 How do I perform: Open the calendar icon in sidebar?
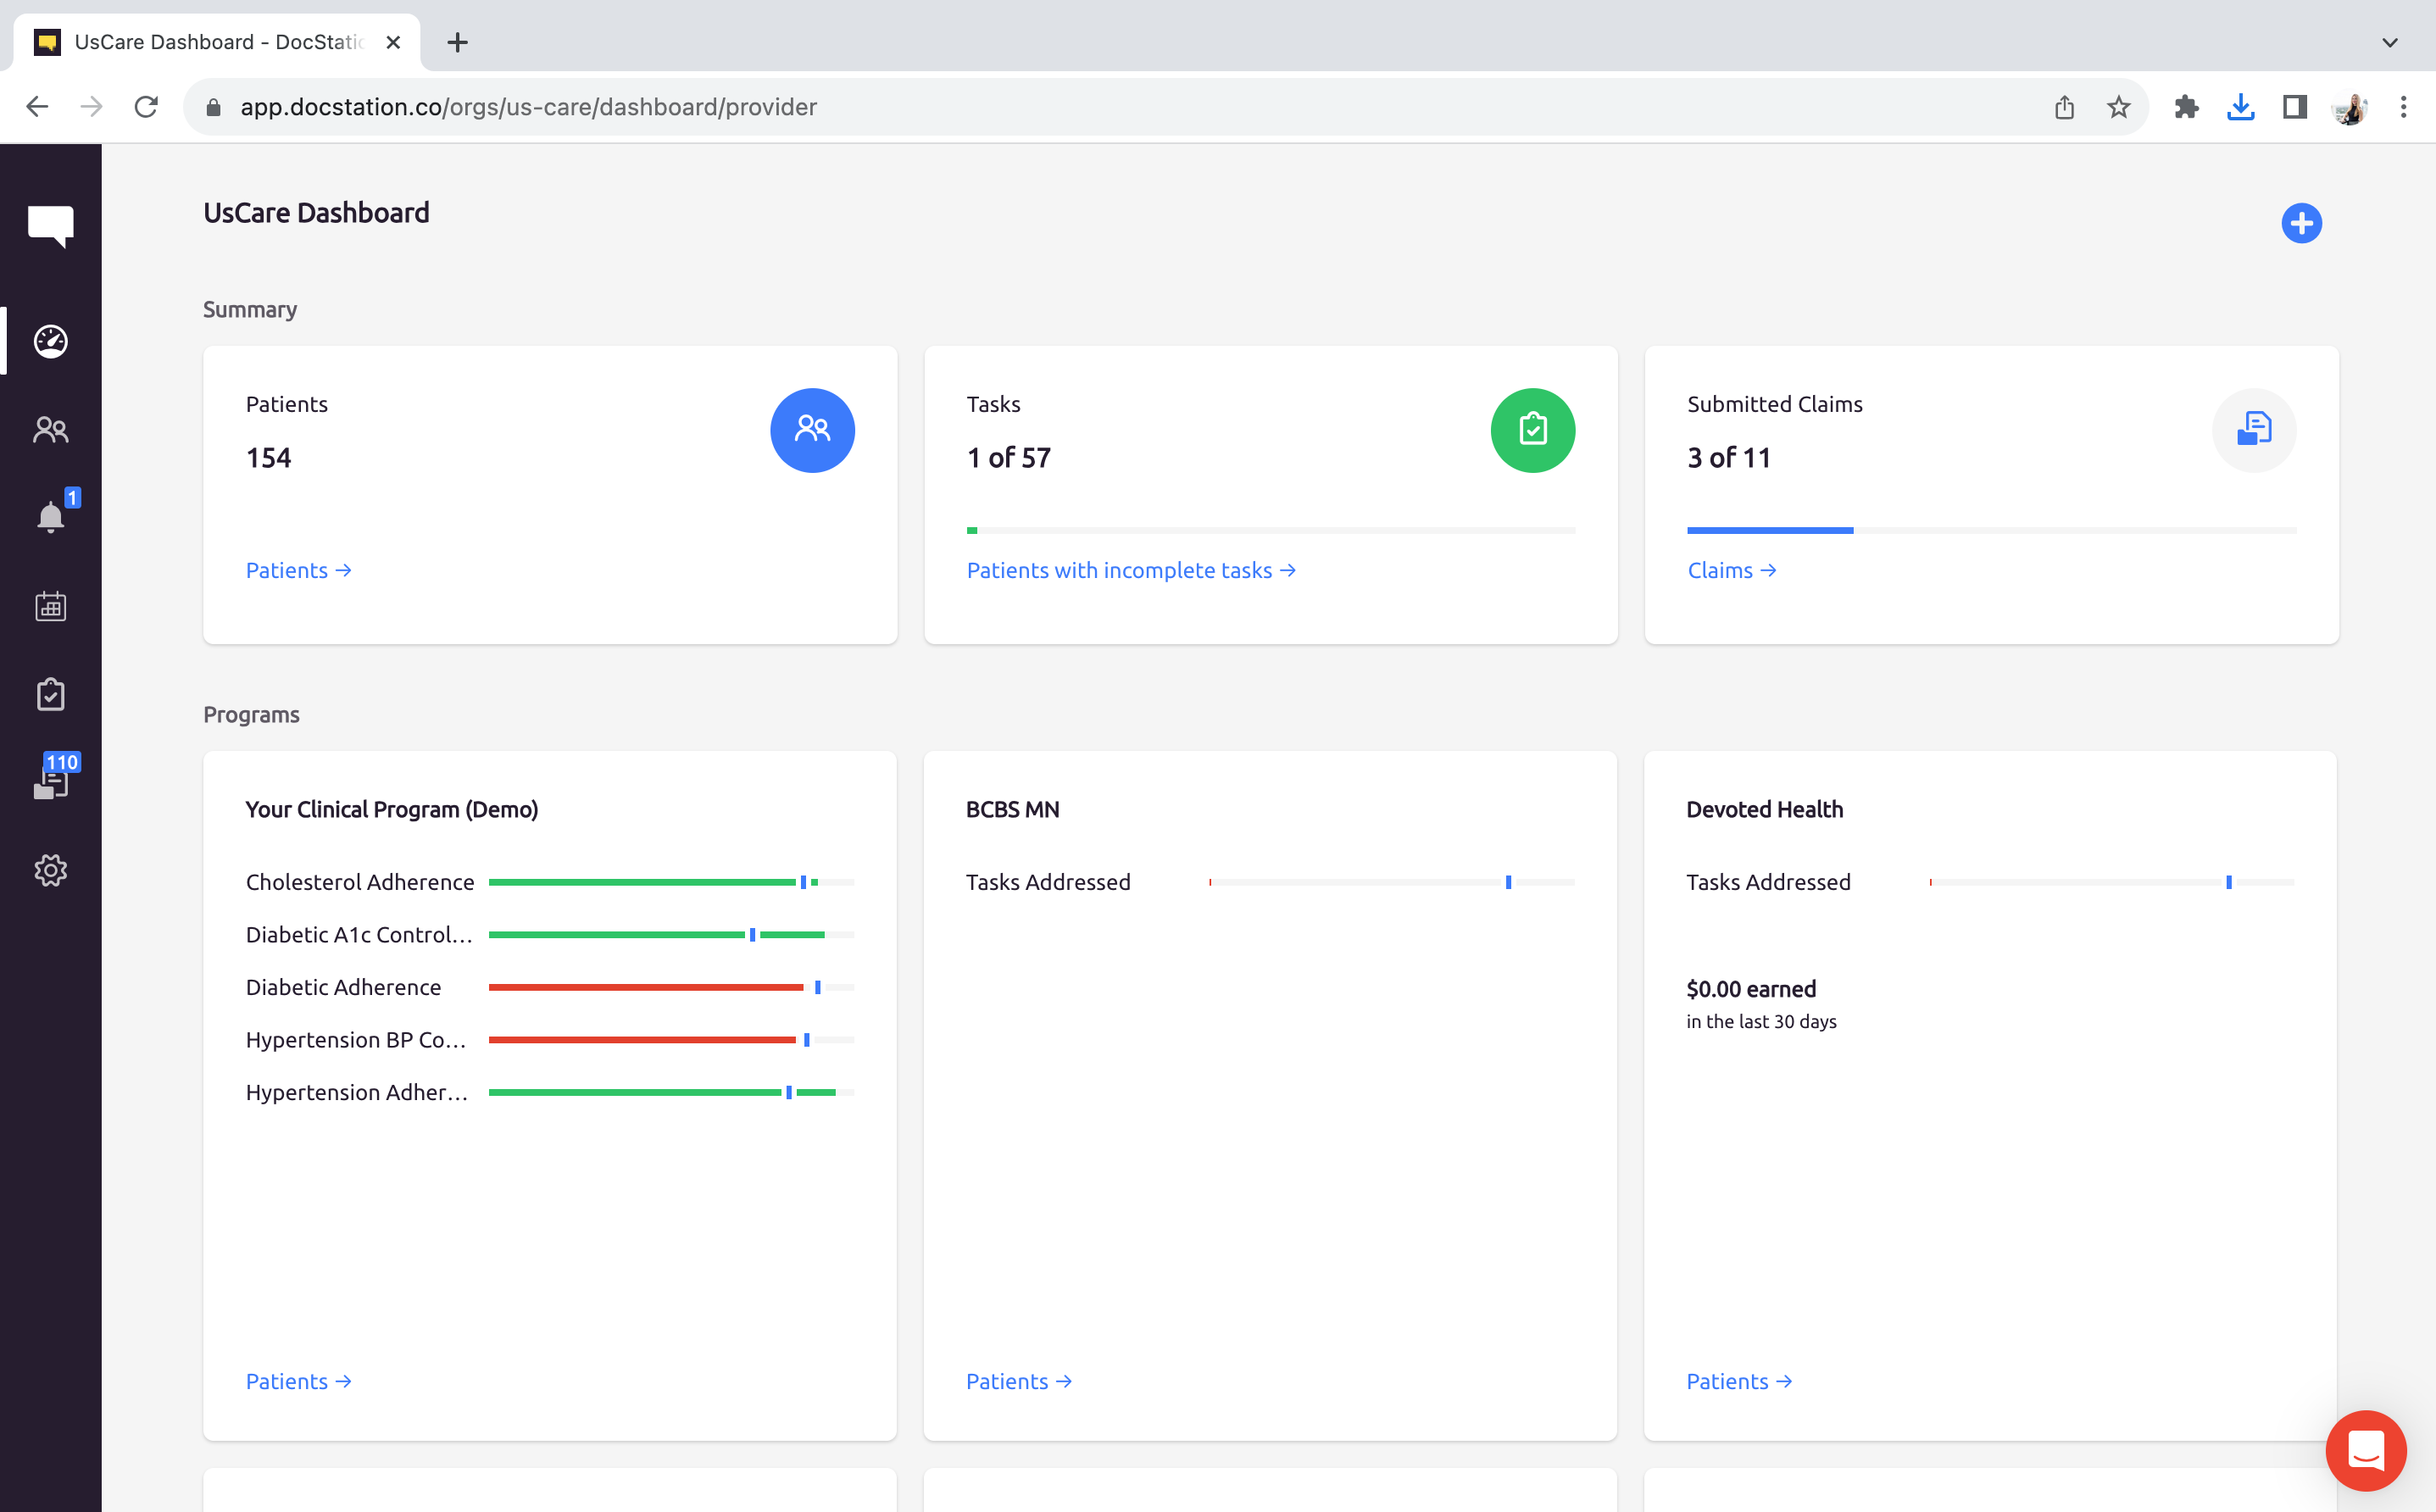[50, 606]
